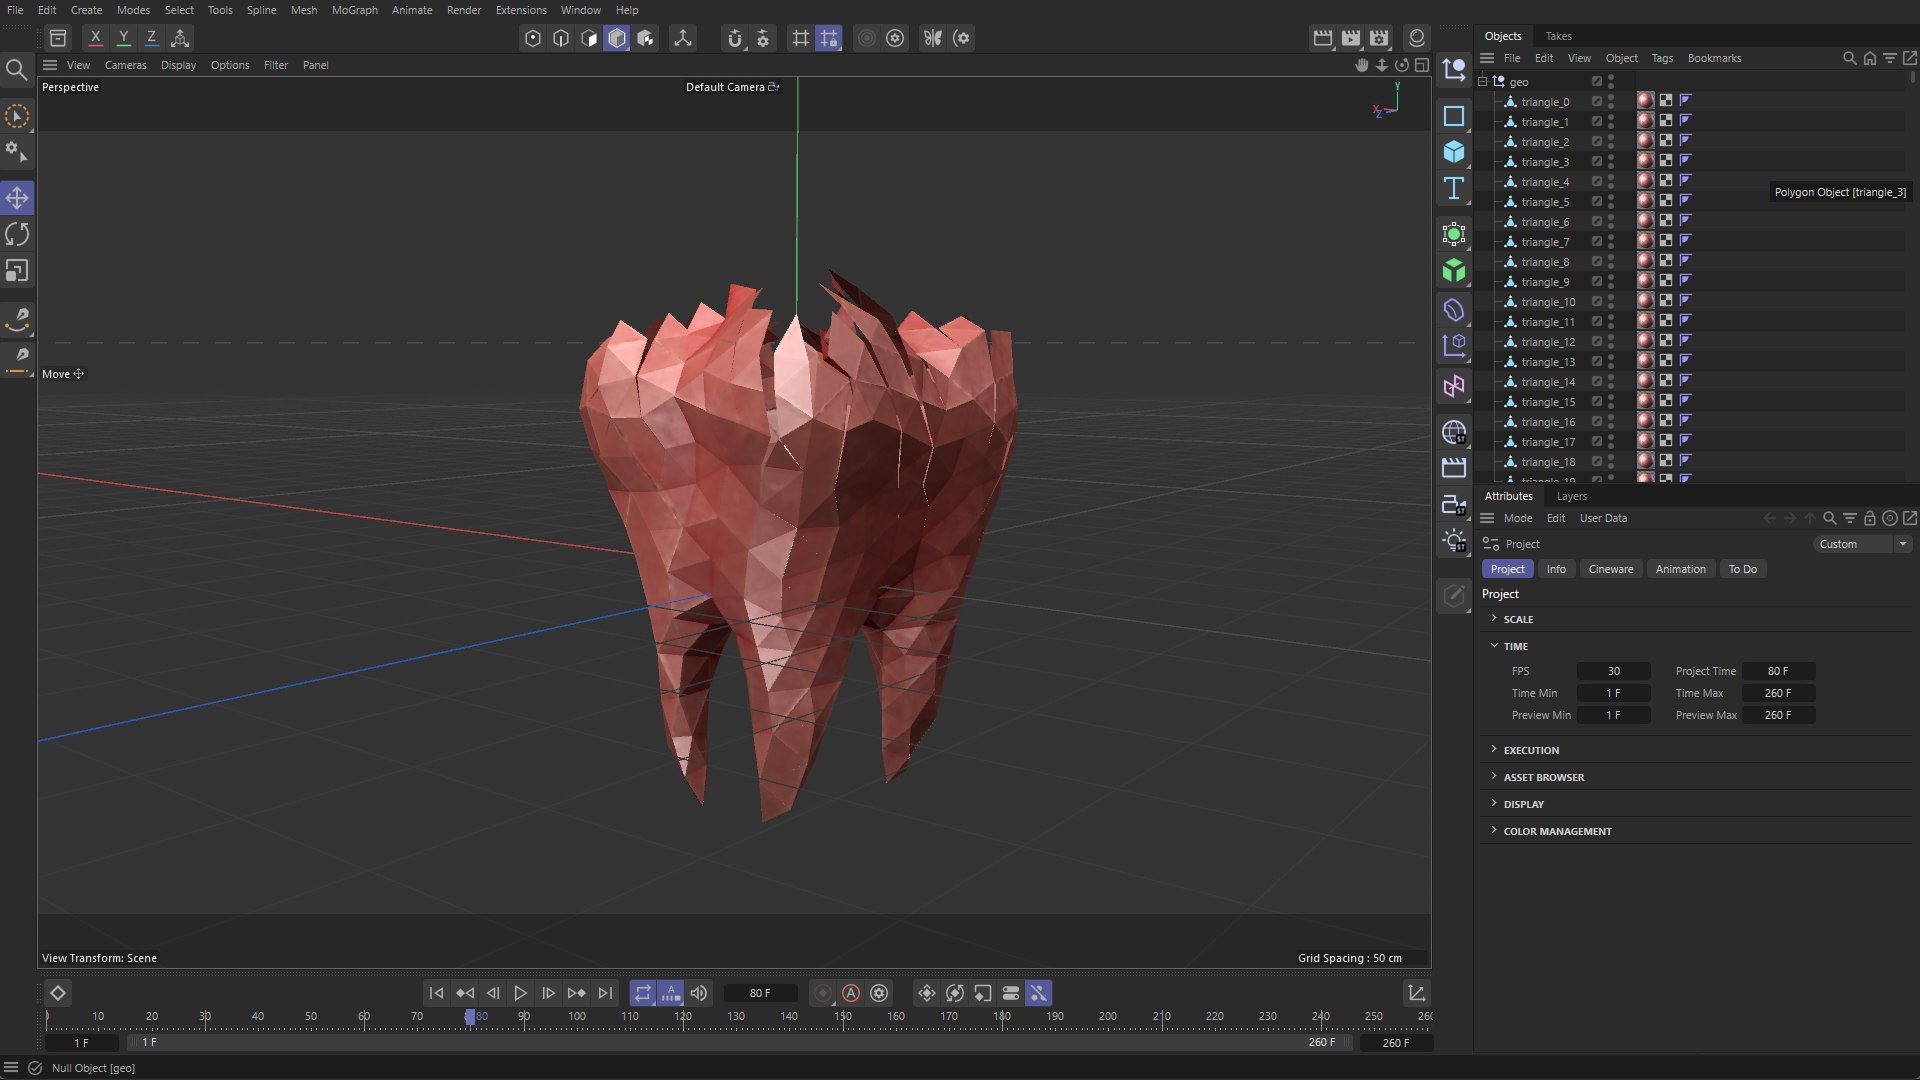Toggle X axis lock
Screen dimensions: 1920x1080
(x=95, y=38)
